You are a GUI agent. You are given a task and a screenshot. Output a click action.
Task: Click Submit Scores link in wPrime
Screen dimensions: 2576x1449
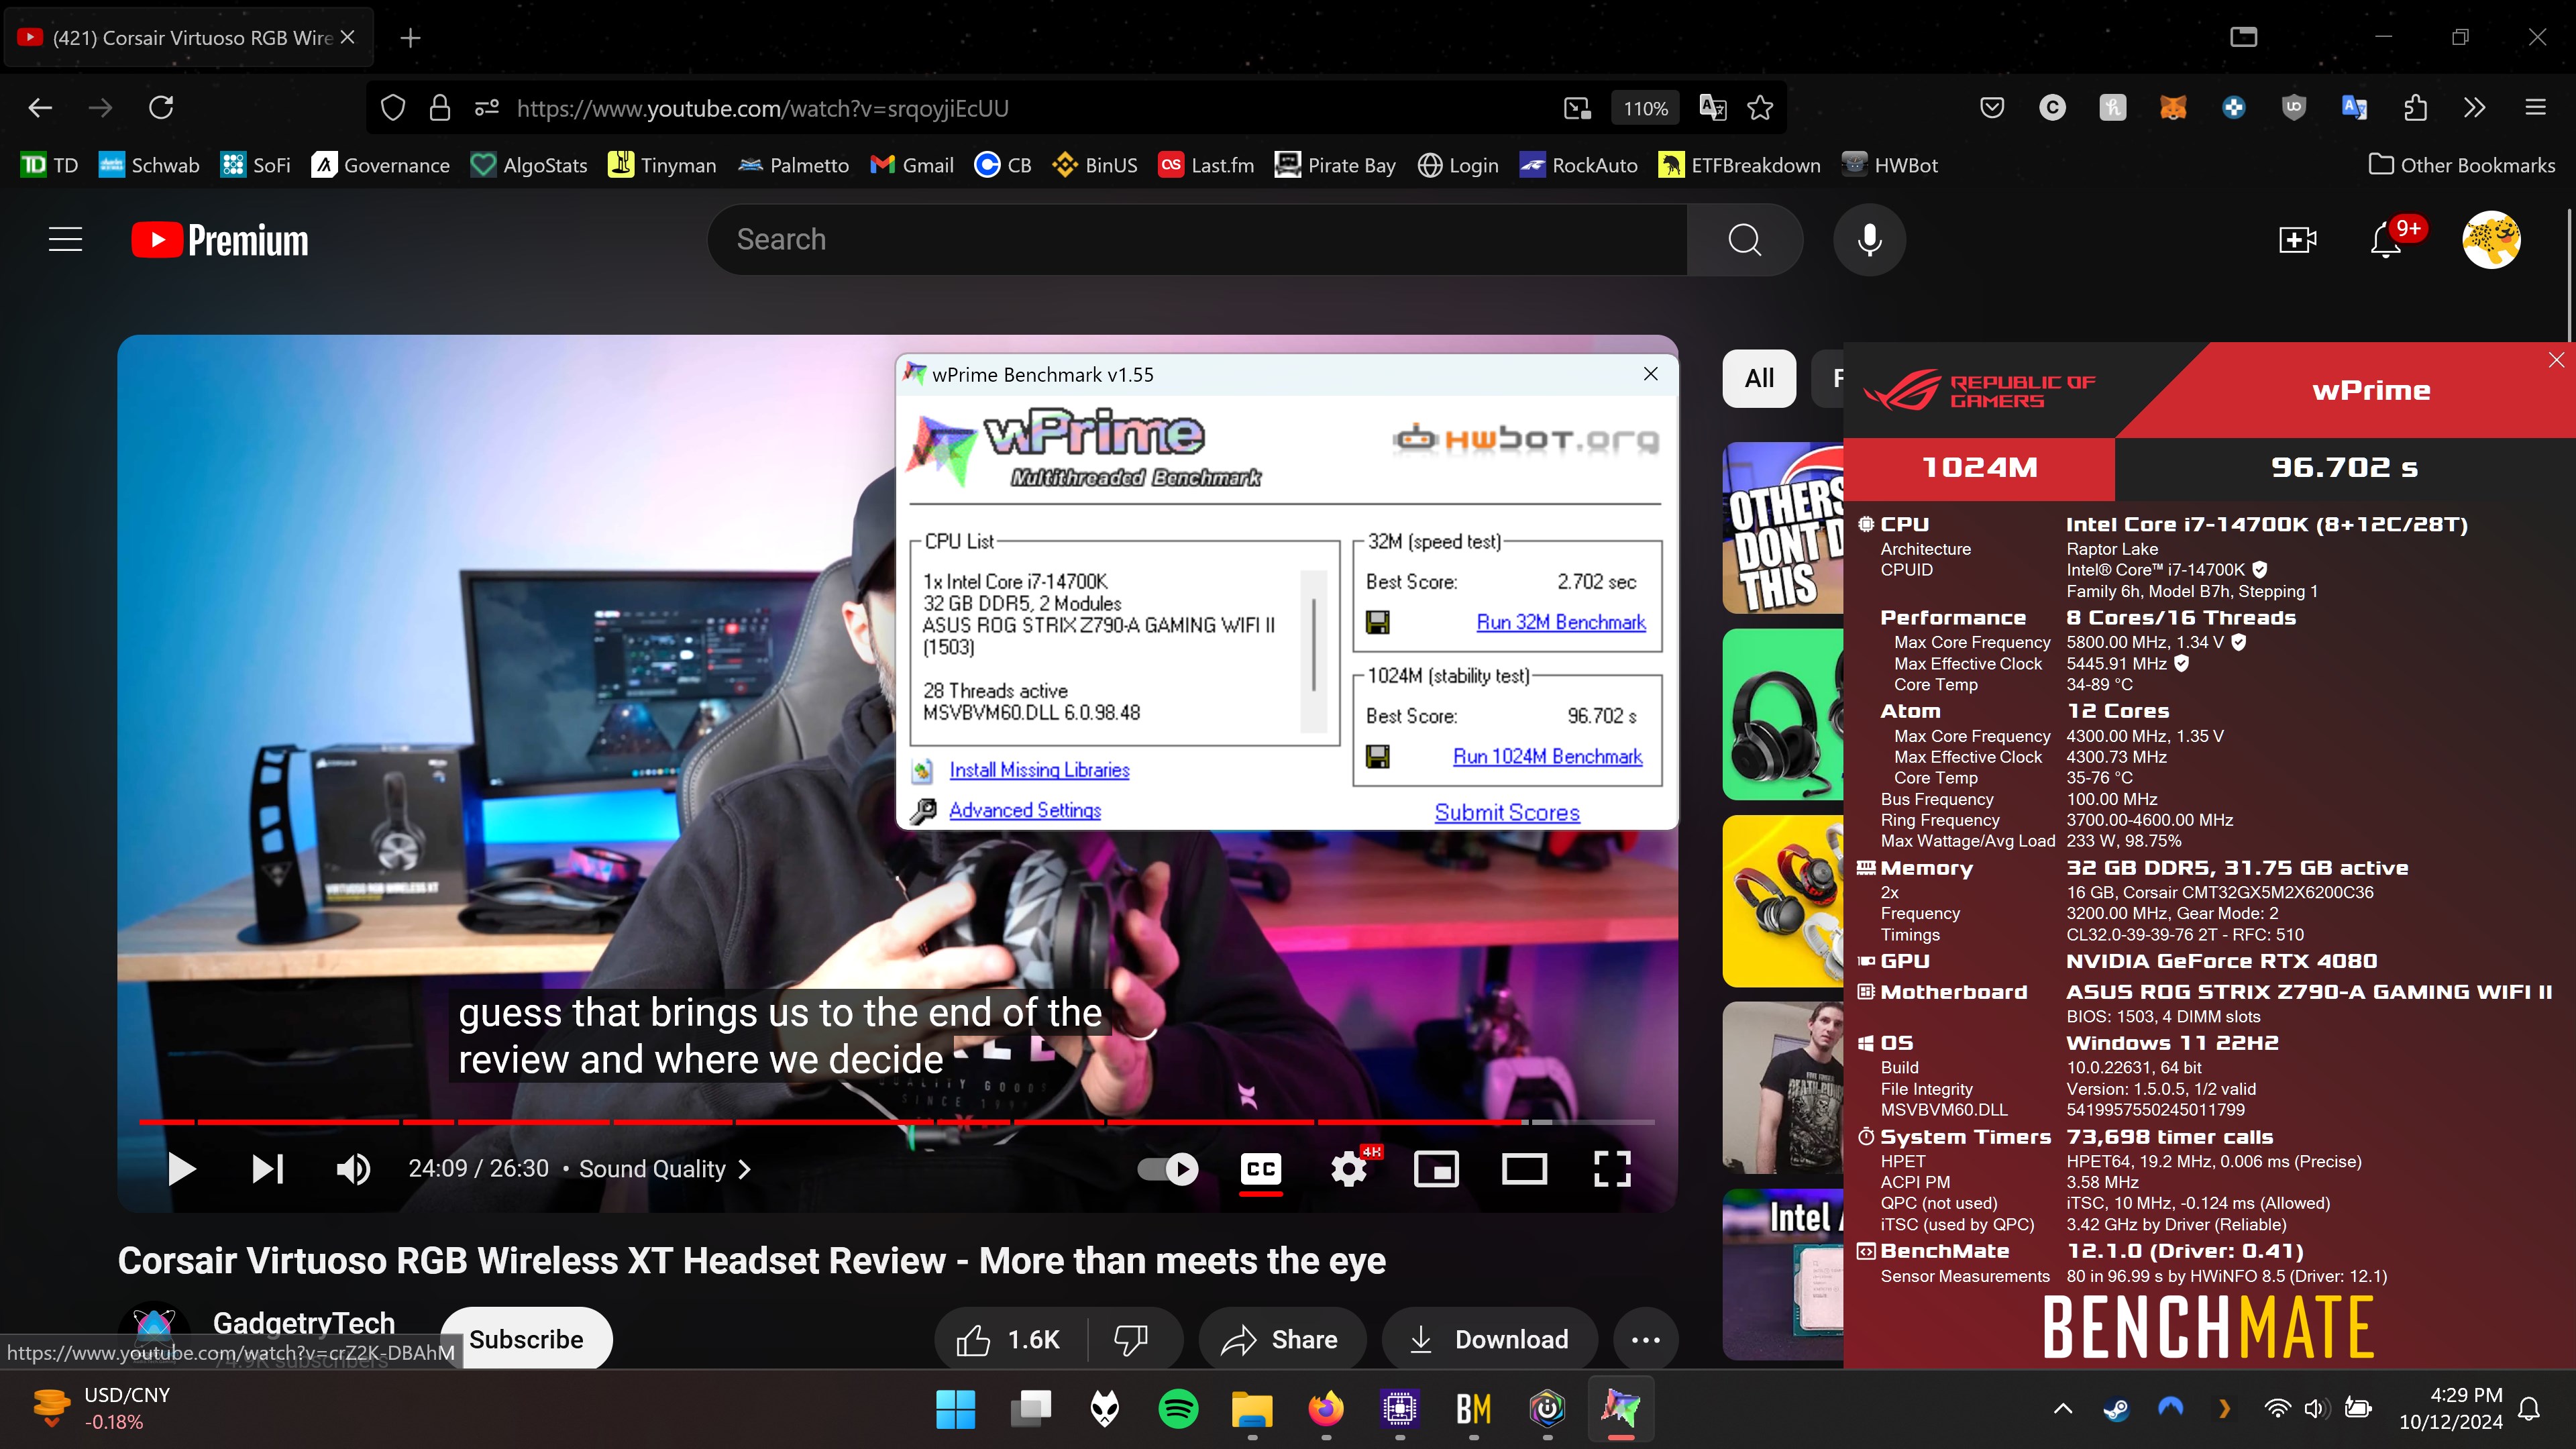pos(1507,812)
